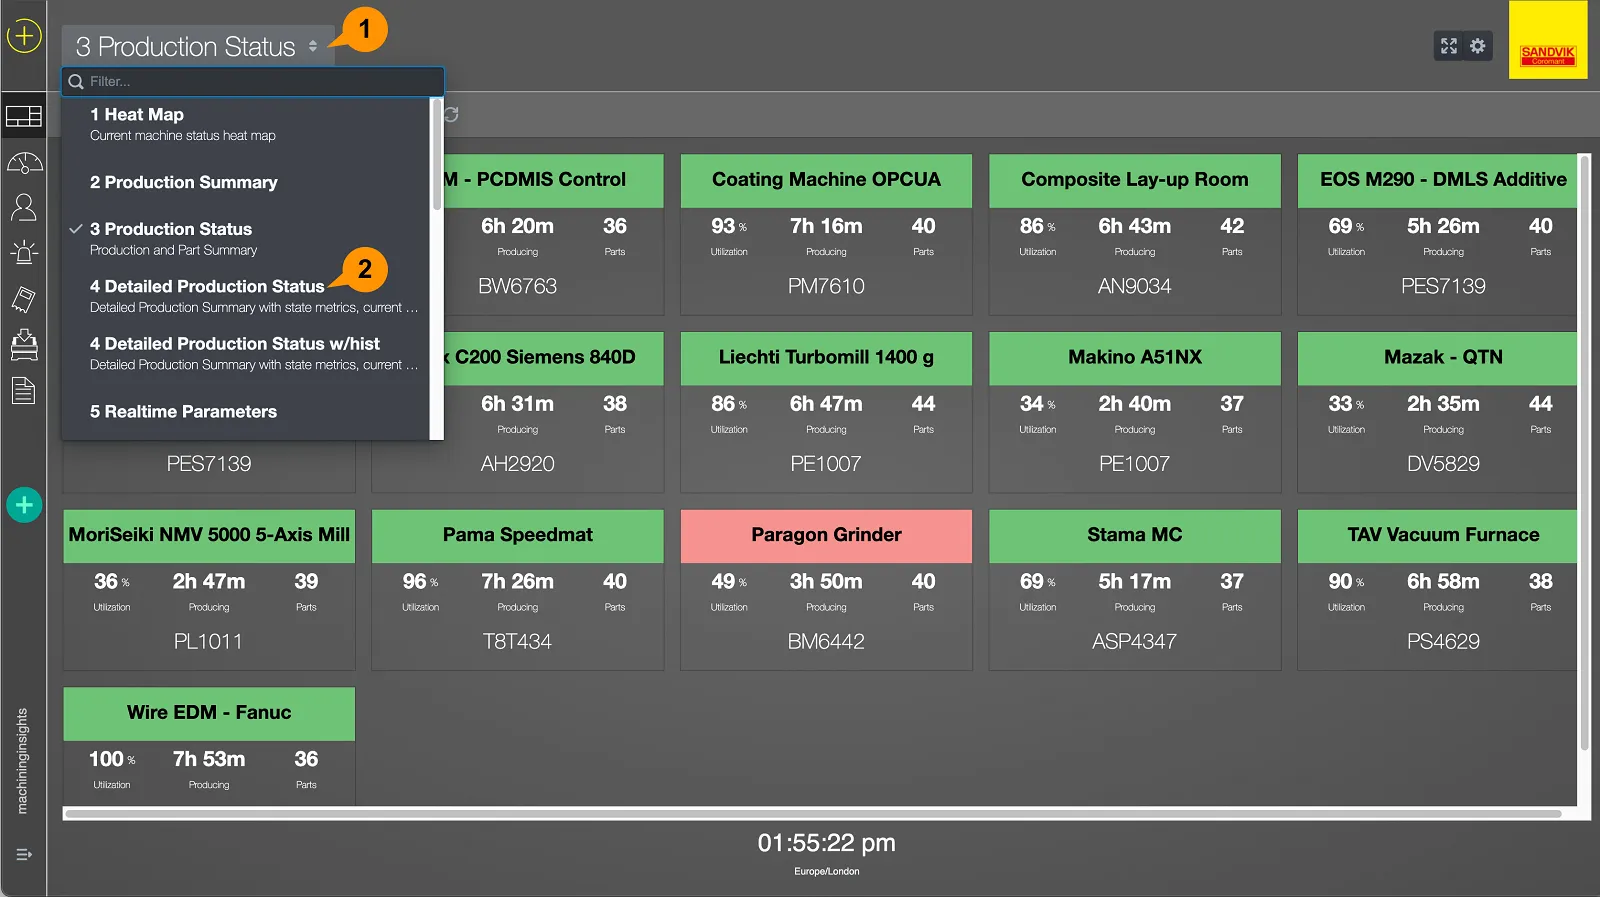Click the Europe/London timezone label
Screen dimensions: 1600x897
pos(826,872)
